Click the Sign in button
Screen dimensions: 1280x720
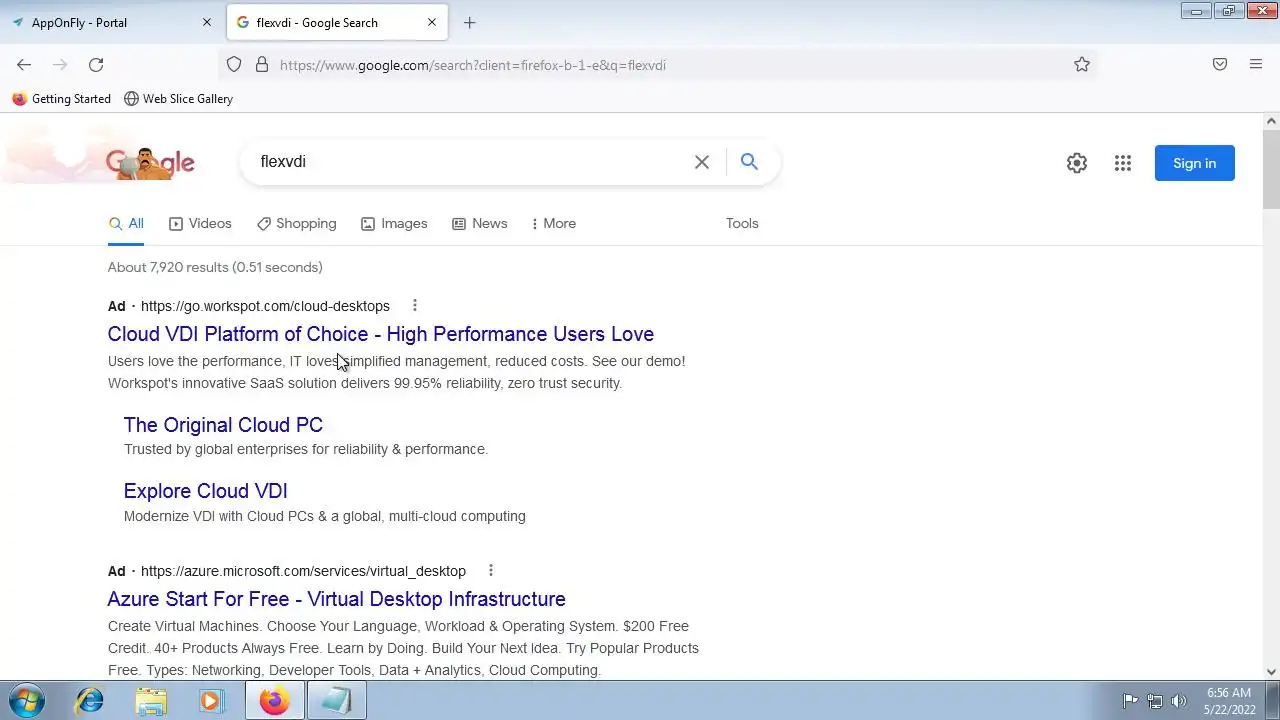1195,163
